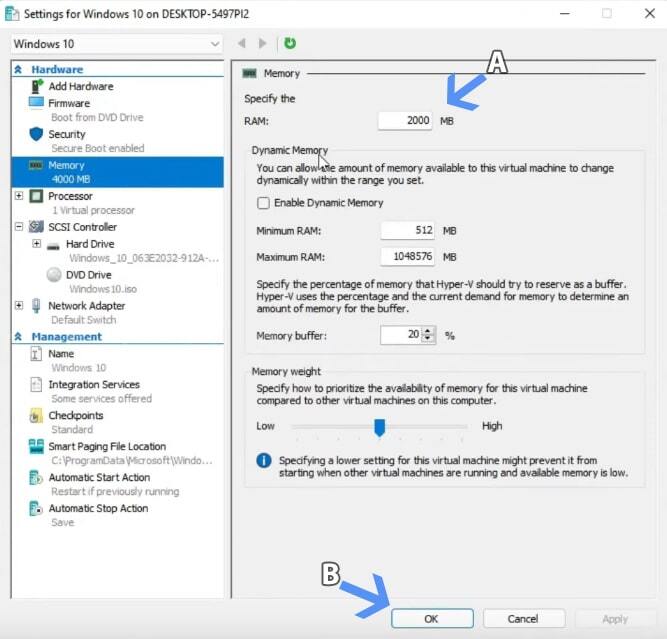The height and width of the screenshot is (639, 667).
Task: Click 'Default Switch' under Network Adapter
Action: pyautogui.click(x=84, y=320)
